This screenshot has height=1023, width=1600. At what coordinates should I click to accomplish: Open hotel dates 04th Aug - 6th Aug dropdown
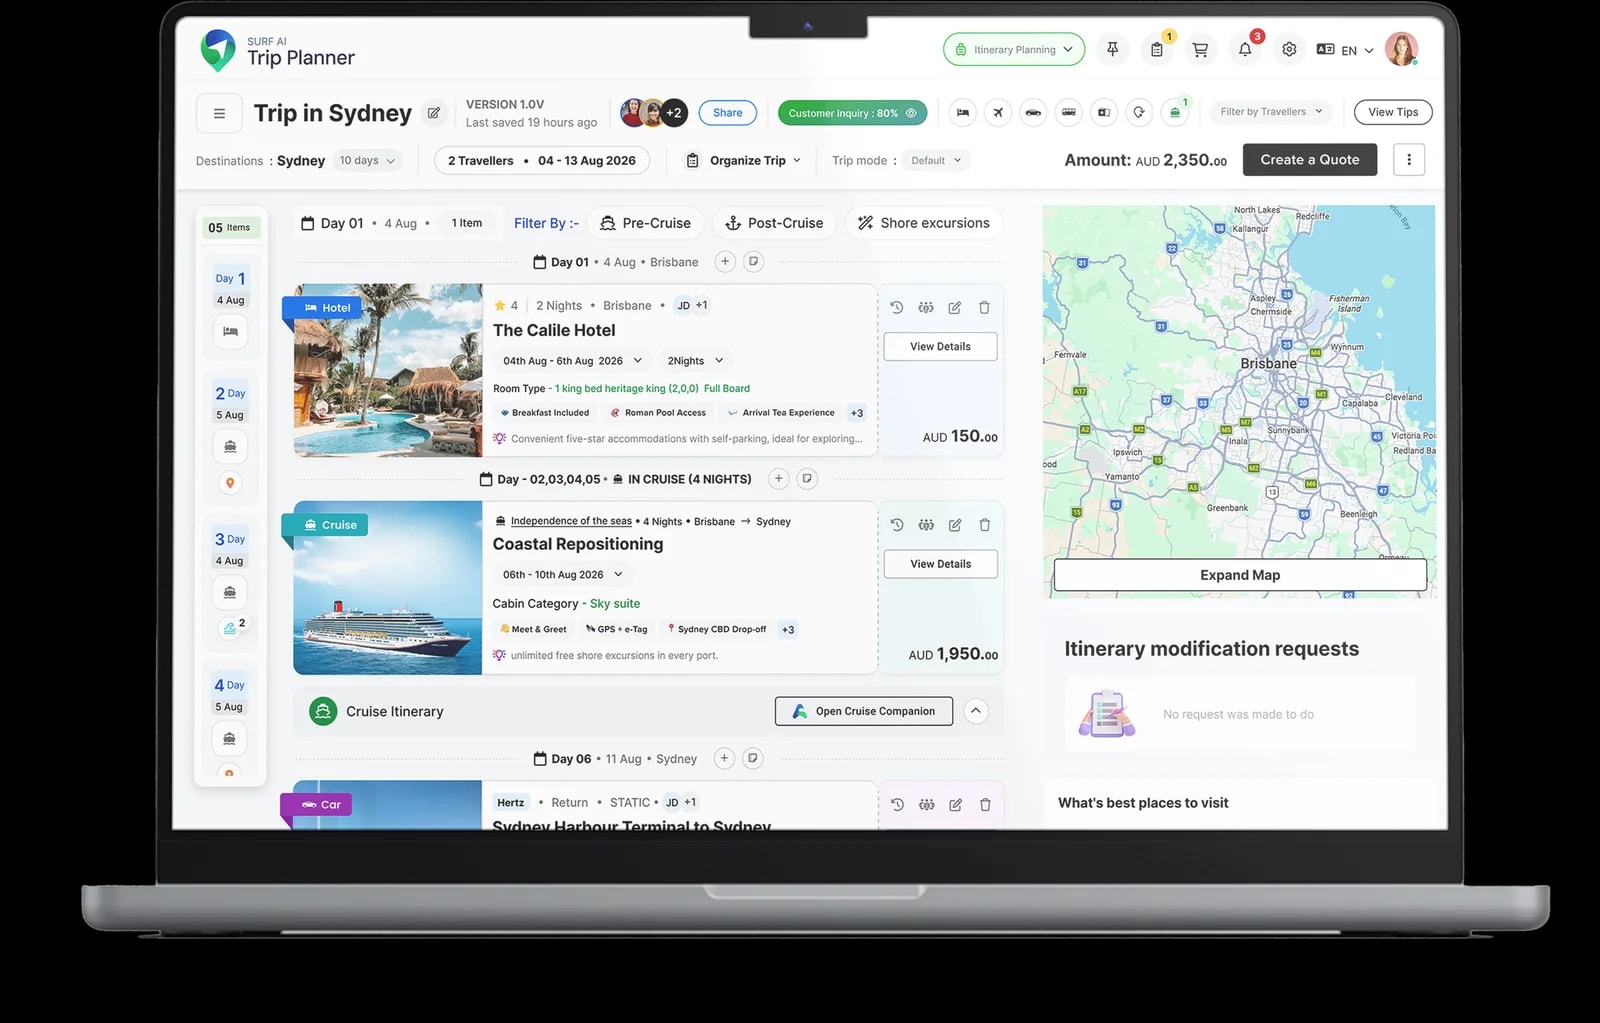coord(572,361)
